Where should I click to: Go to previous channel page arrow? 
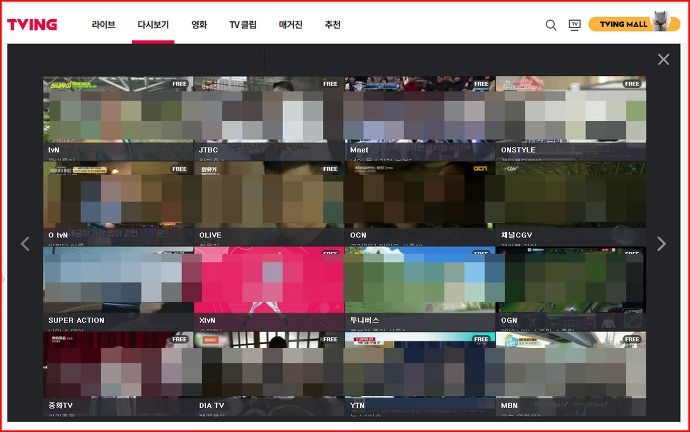point(26,244)
